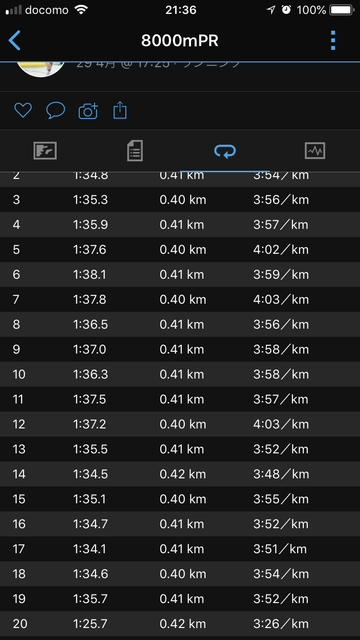360x640 pixels.
Task: Switch to the stats details tab
Action: (x=135, y=151)
